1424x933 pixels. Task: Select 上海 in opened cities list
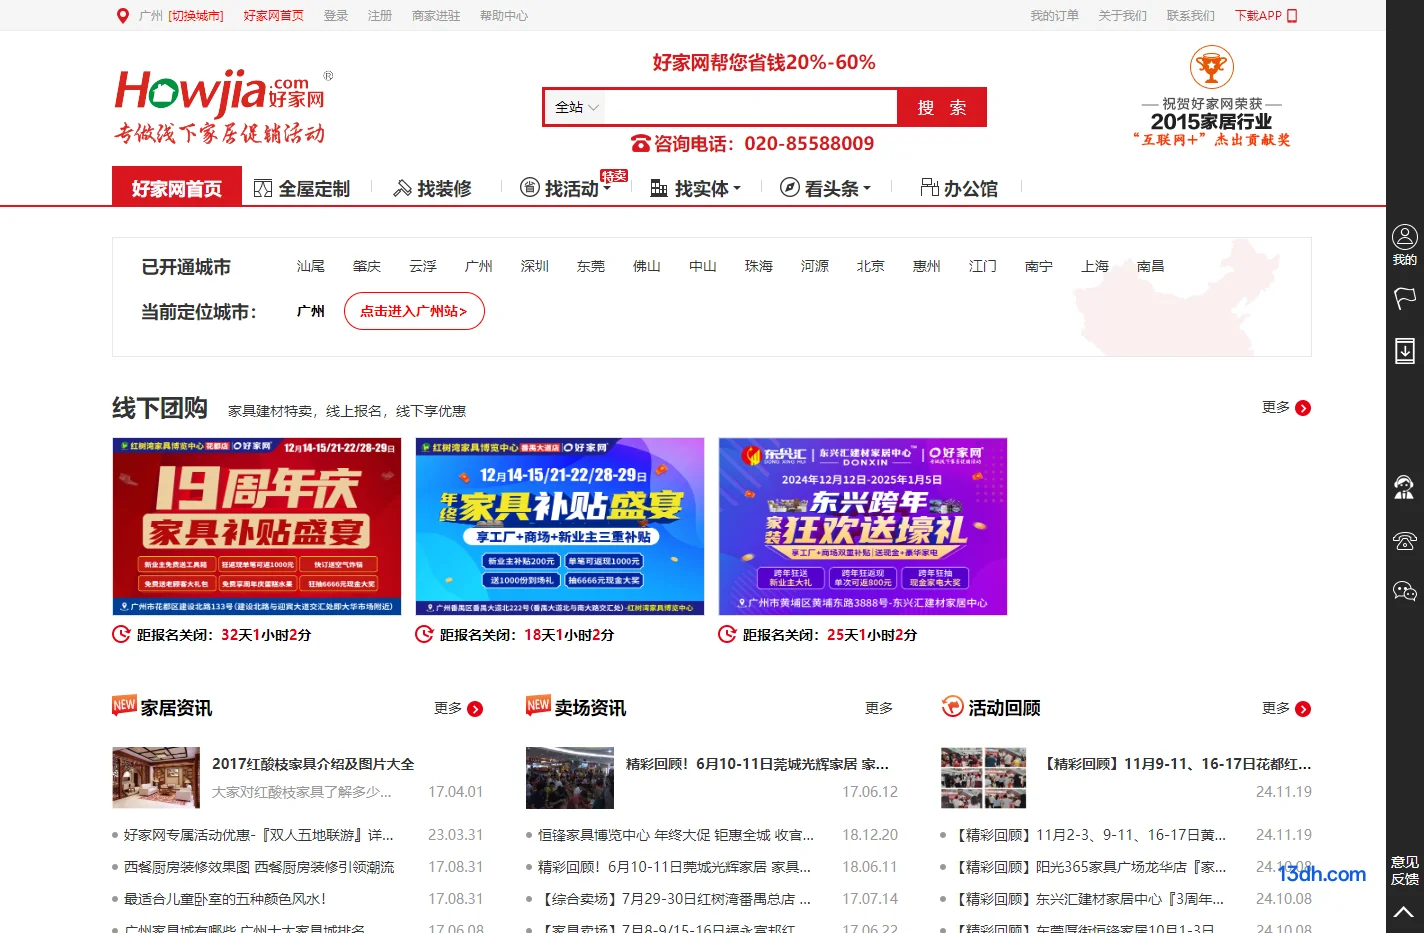(x=1095, y=266)
